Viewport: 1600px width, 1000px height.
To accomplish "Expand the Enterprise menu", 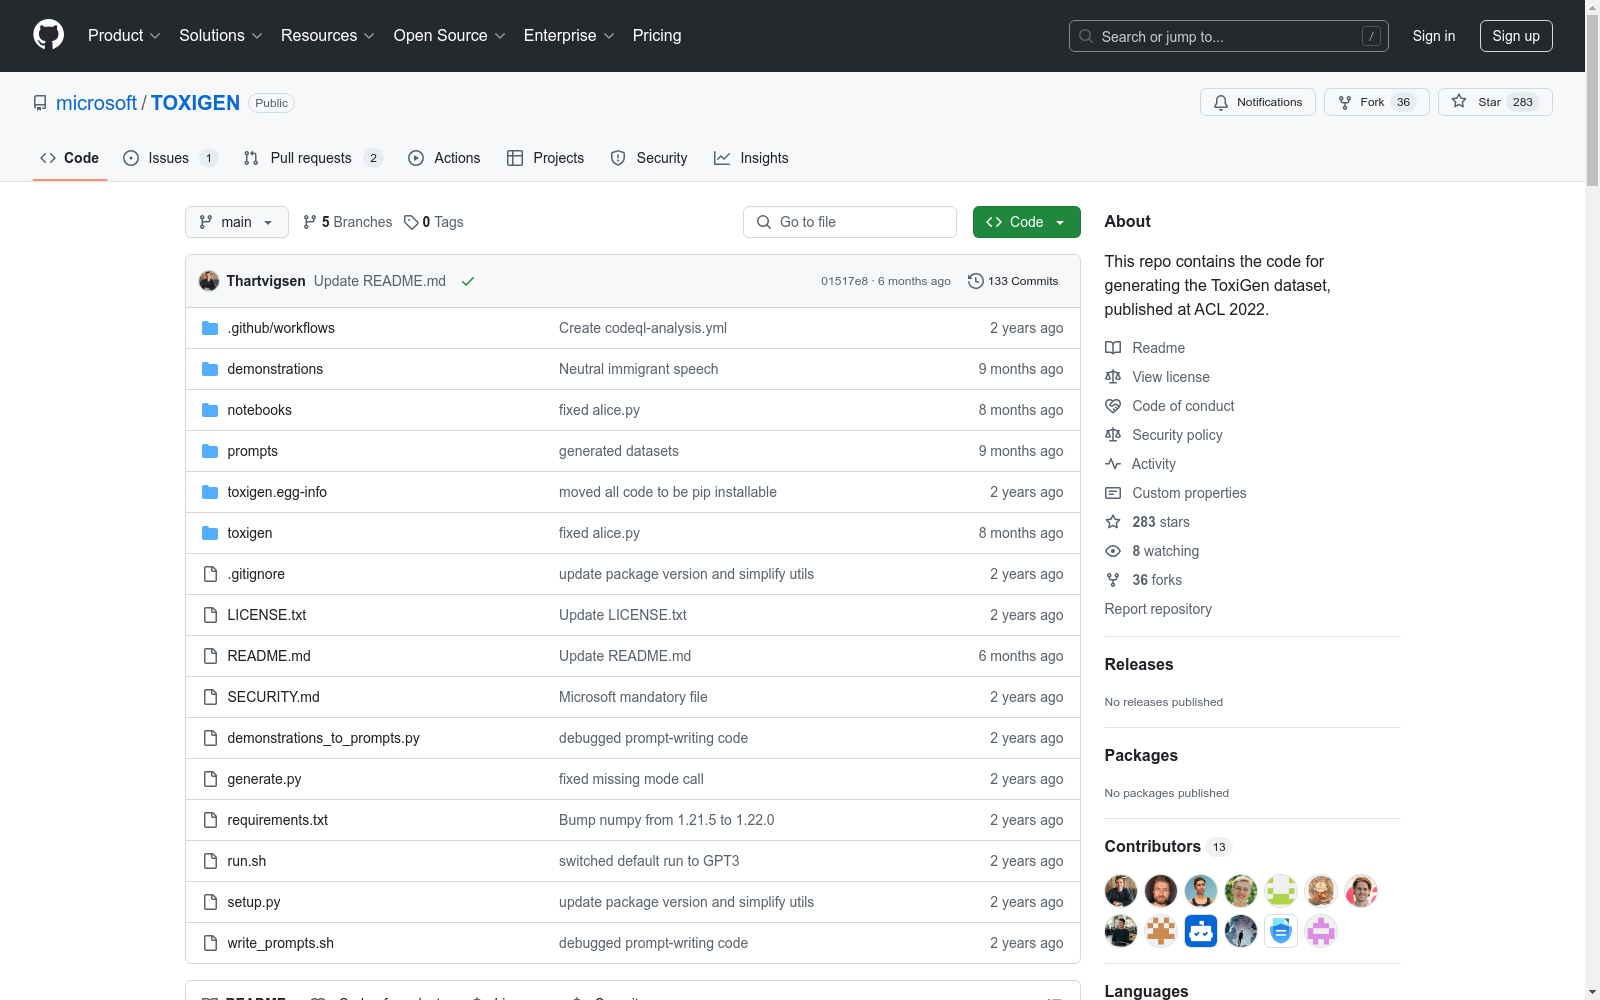I will (570, 36).
